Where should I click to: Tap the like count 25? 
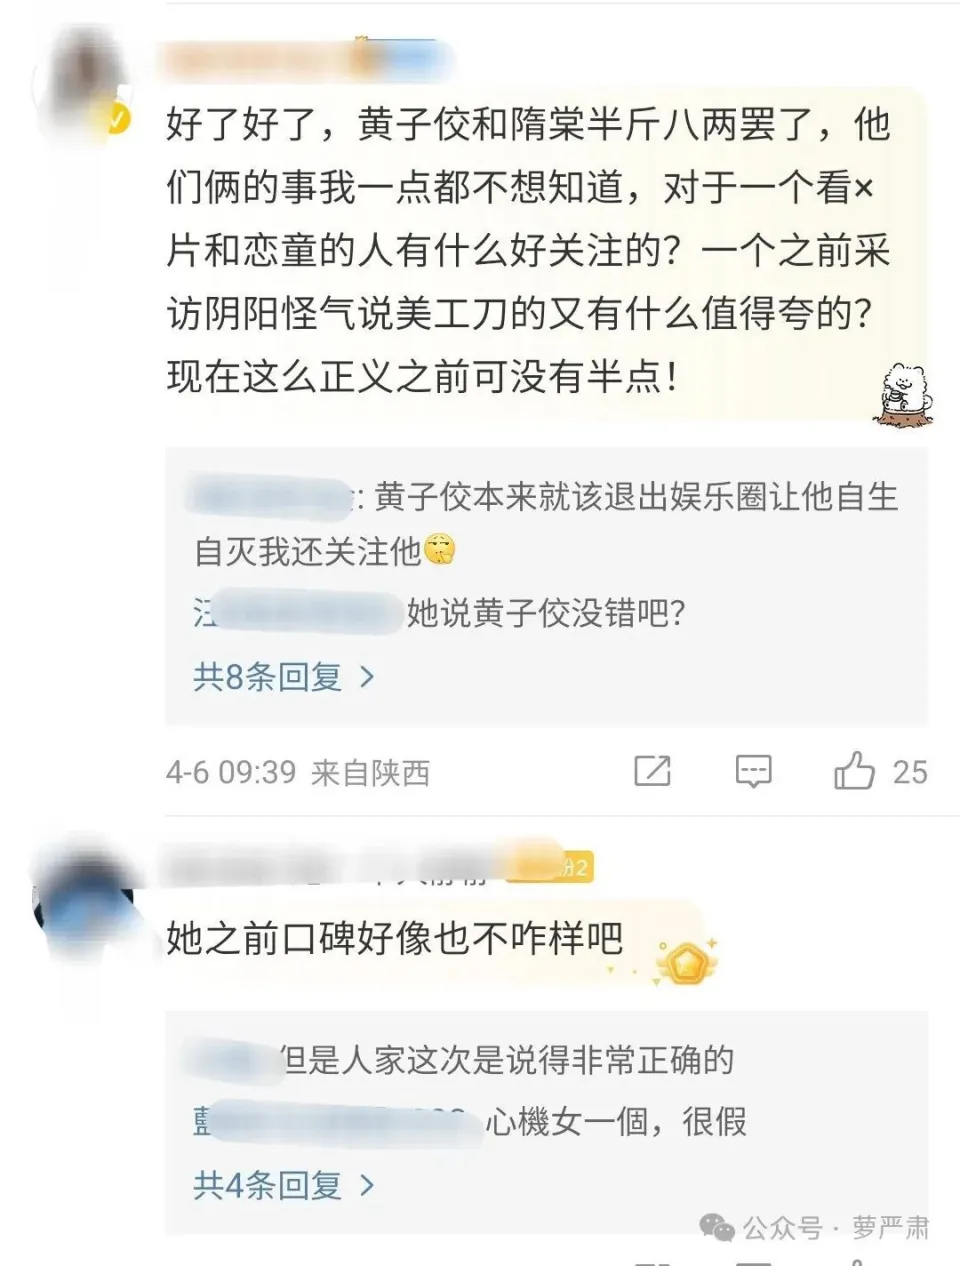(910, 772)
